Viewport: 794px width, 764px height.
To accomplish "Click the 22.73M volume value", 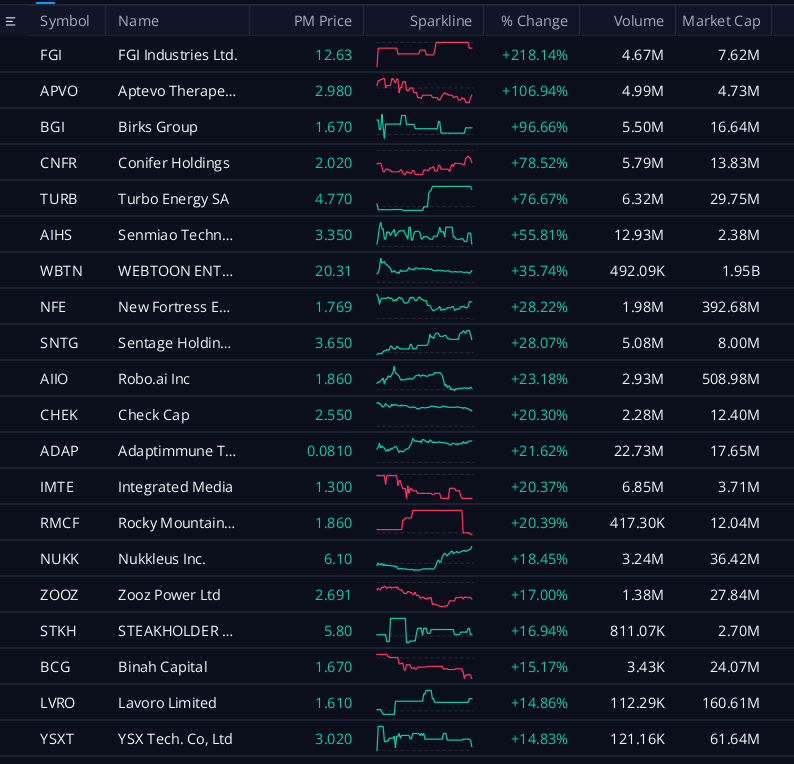I will click(639, 450).
